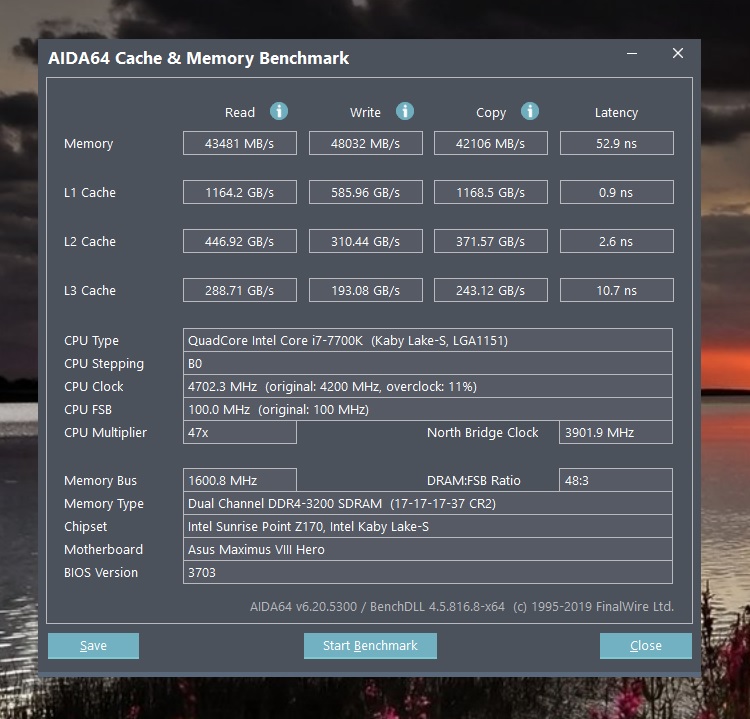Click BIOS Version field 3703

pyautogui.click(x=428, y=572)
